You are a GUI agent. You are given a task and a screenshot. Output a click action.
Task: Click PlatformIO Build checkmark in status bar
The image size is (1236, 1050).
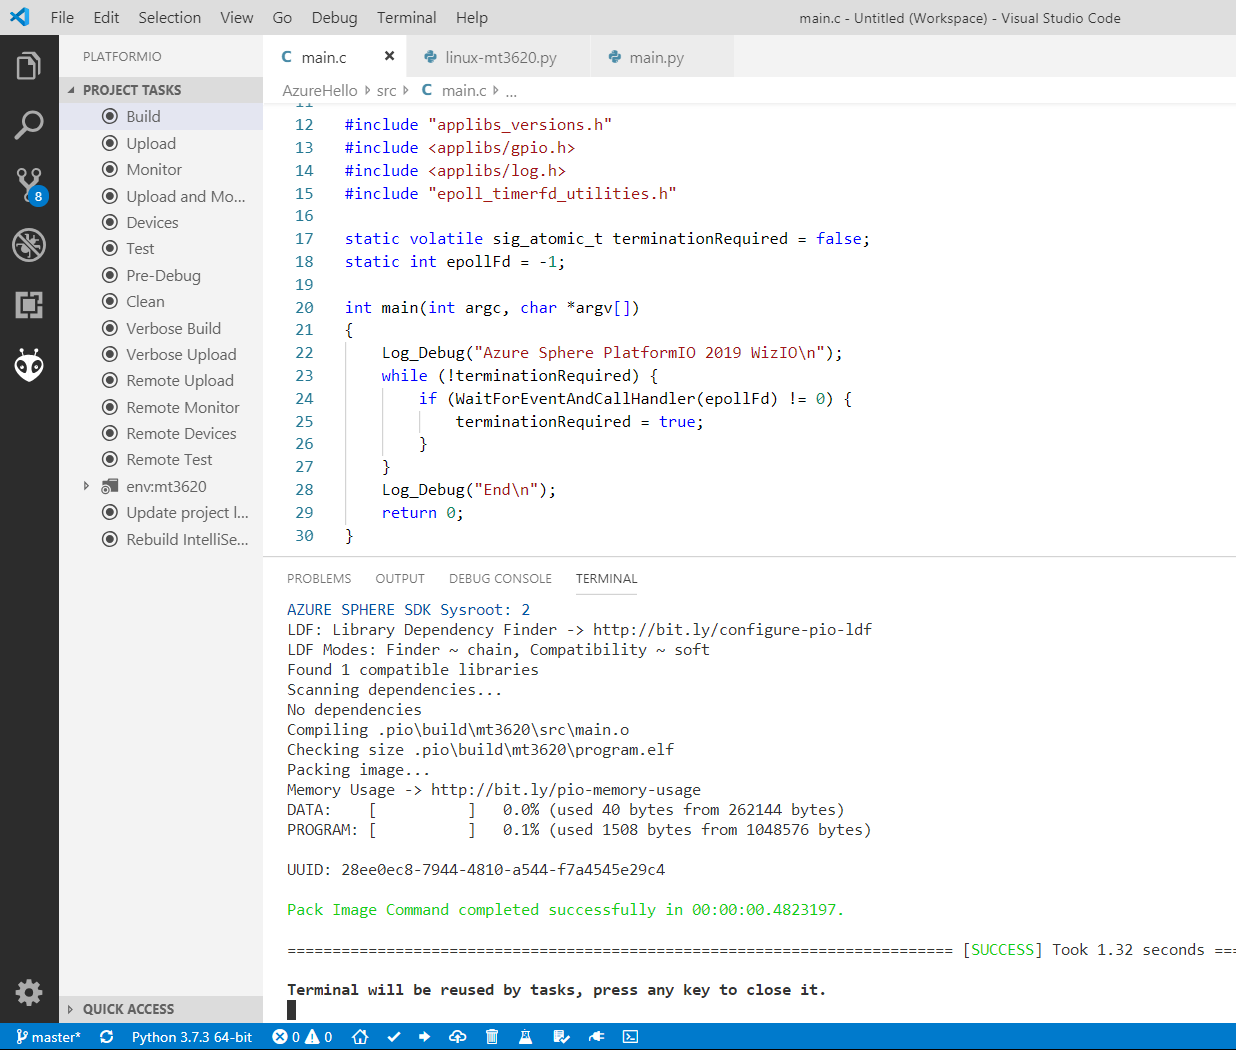coord(394,1037)
